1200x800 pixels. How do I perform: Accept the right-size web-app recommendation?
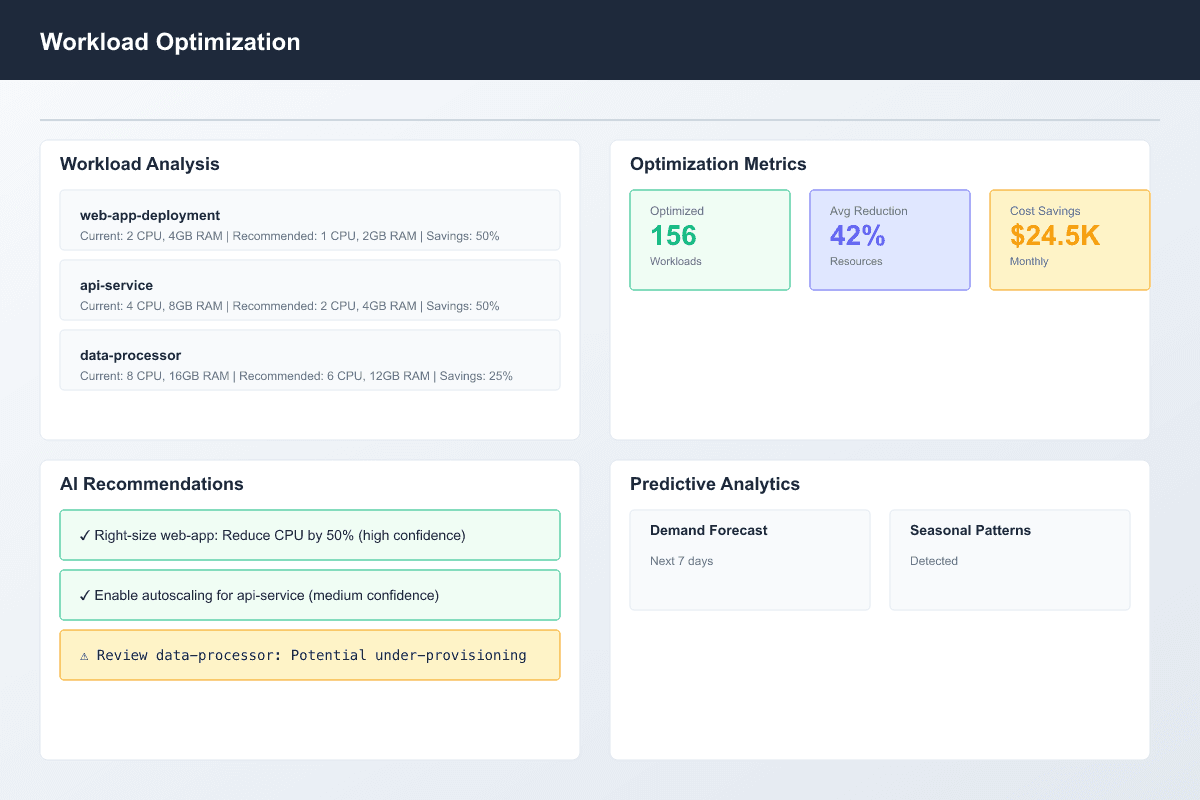310,535
